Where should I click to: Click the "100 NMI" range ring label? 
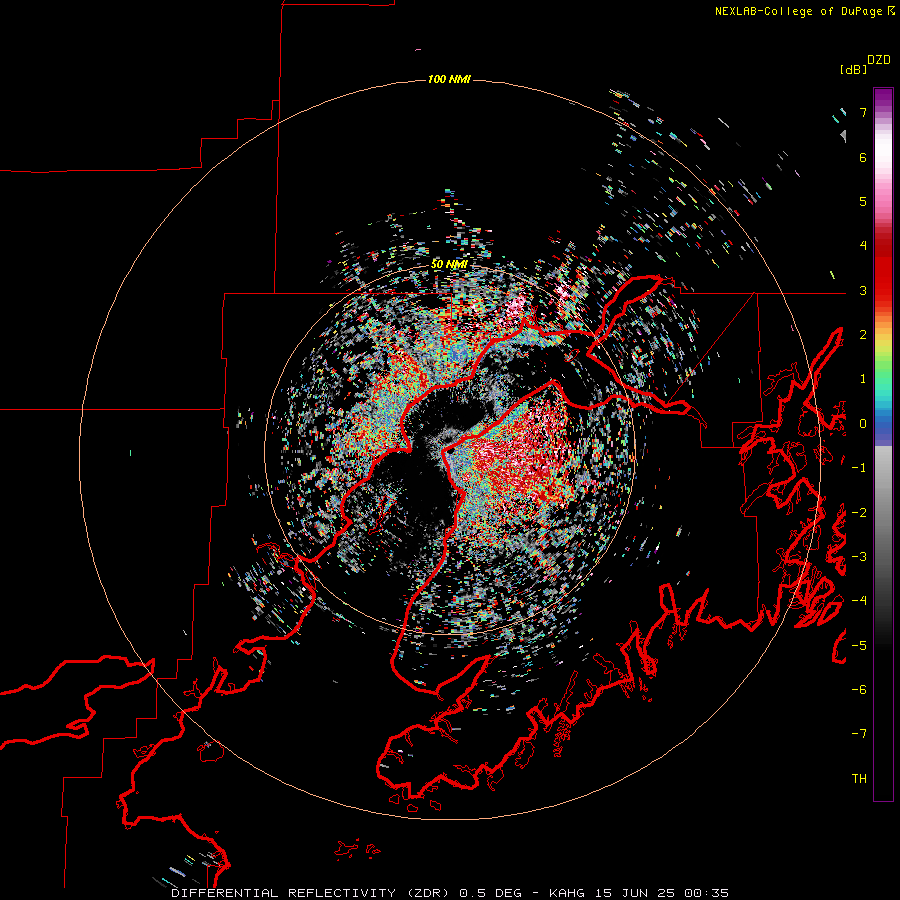449,79
